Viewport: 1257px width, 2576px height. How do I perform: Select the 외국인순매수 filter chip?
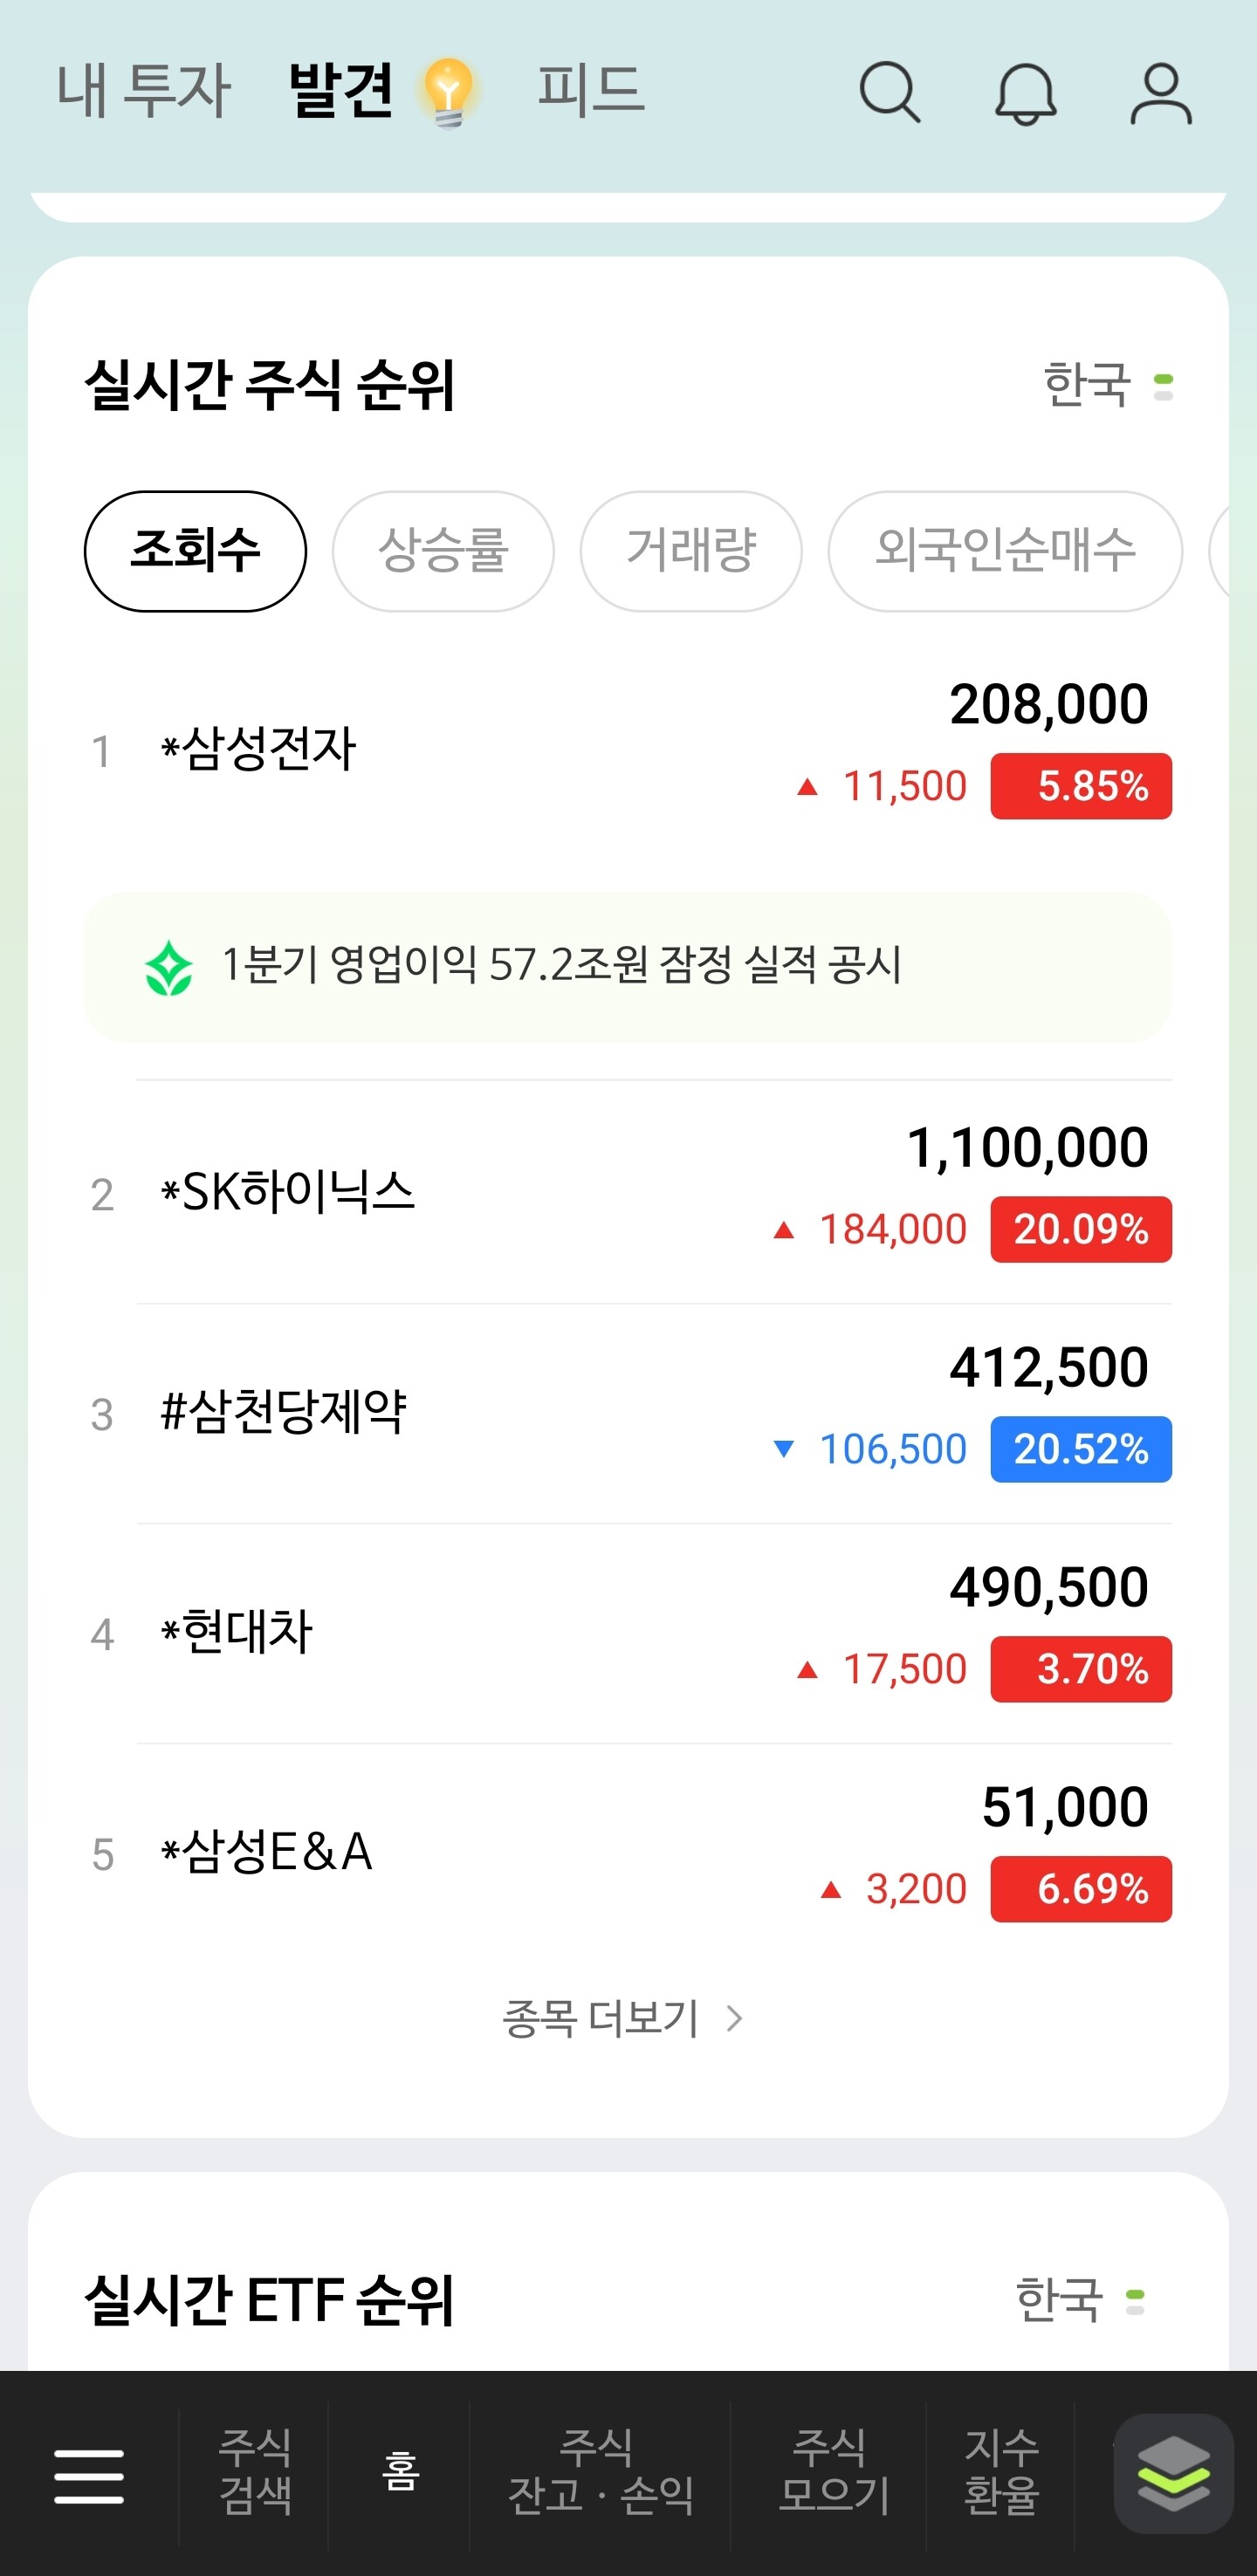[1005, 550]
